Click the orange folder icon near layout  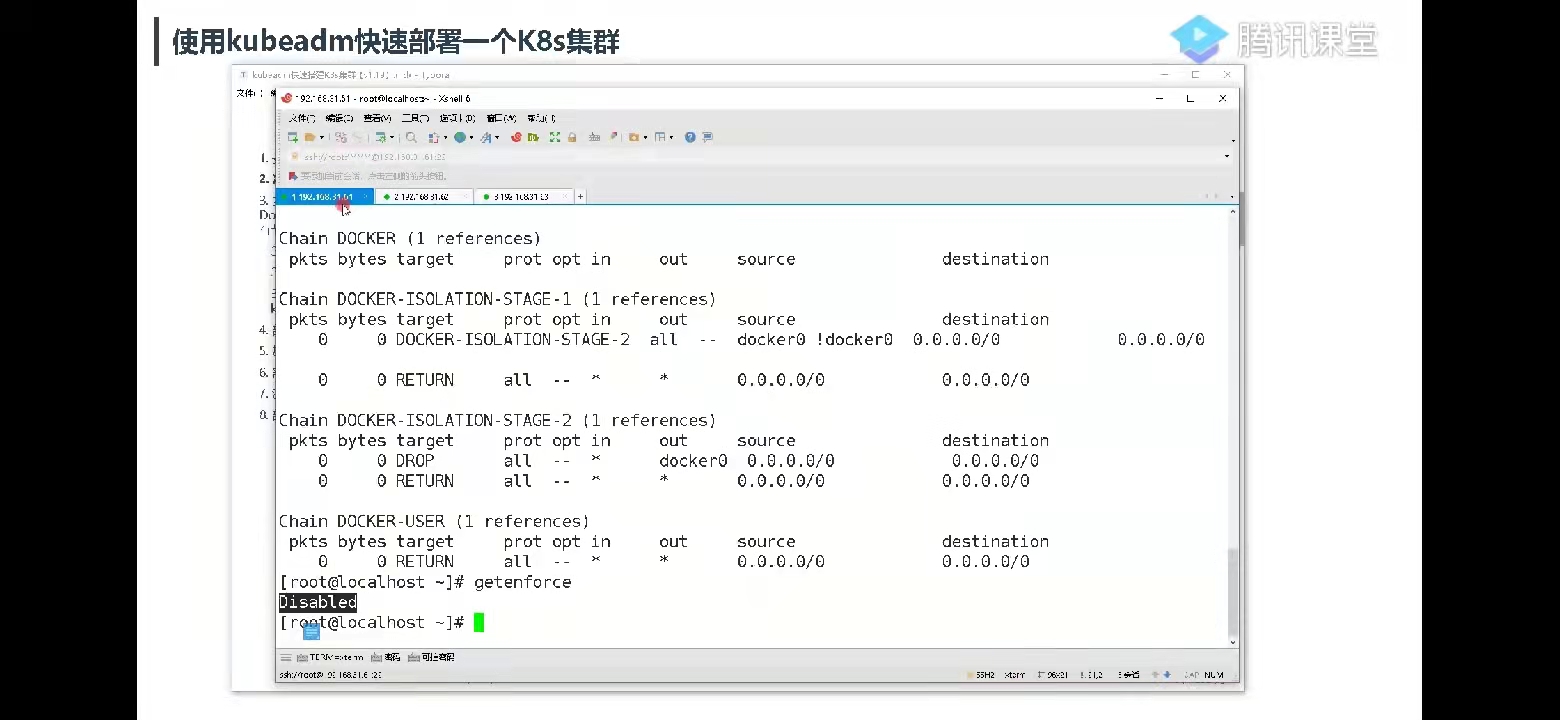pos(633,137)
